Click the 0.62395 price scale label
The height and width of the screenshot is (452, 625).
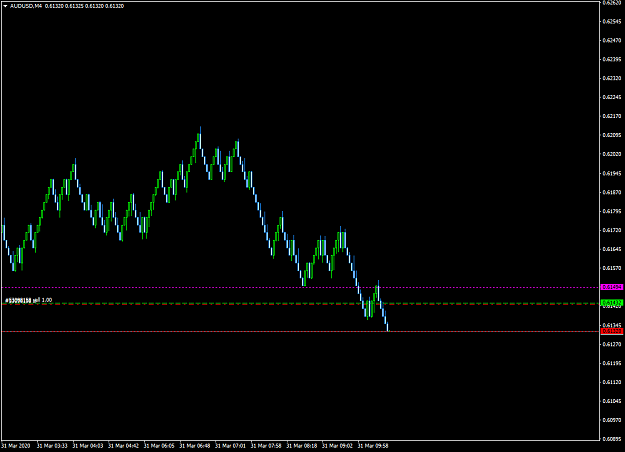point(612,59)
